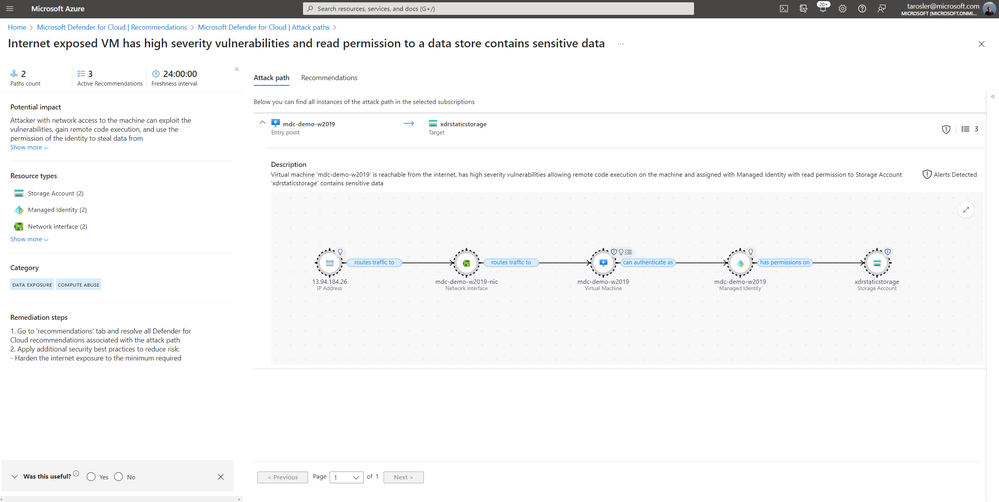
Task: Click the Paths count value 2
Action: coord(24,74)
